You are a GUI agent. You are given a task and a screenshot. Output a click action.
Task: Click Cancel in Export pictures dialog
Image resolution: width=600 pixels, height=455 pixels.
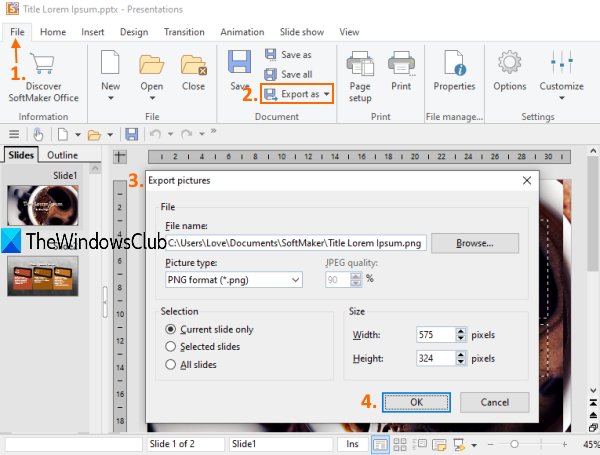(495, 402)
